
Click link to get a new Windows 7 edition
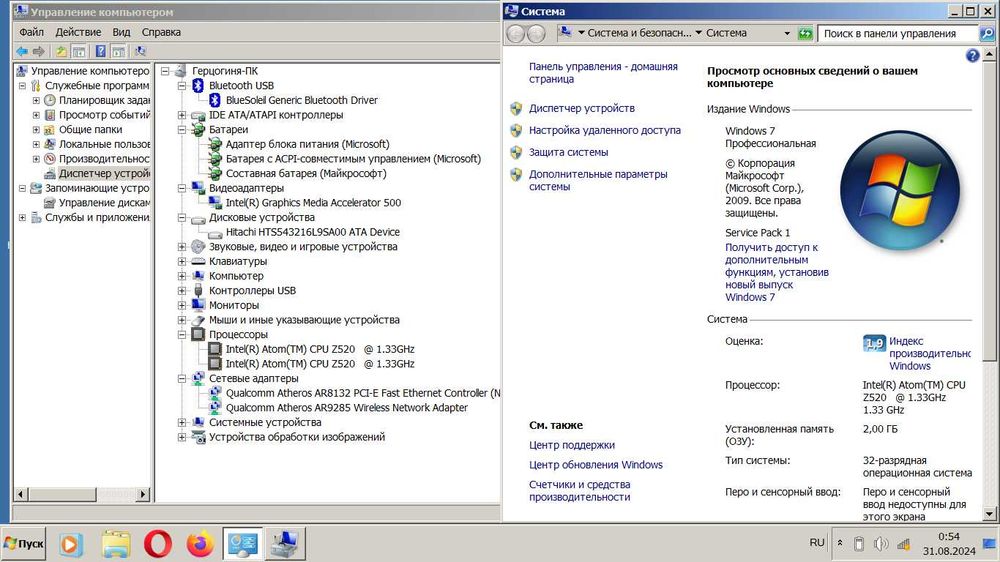click(777, 272)
